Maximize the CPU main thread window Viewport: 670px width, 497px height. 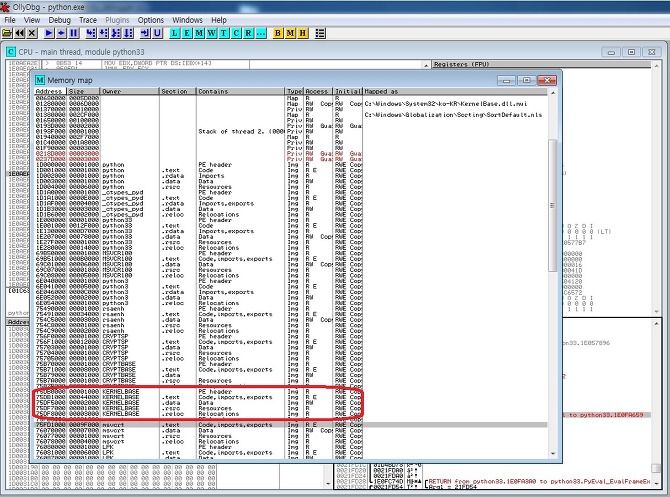[x=631, y=52]
